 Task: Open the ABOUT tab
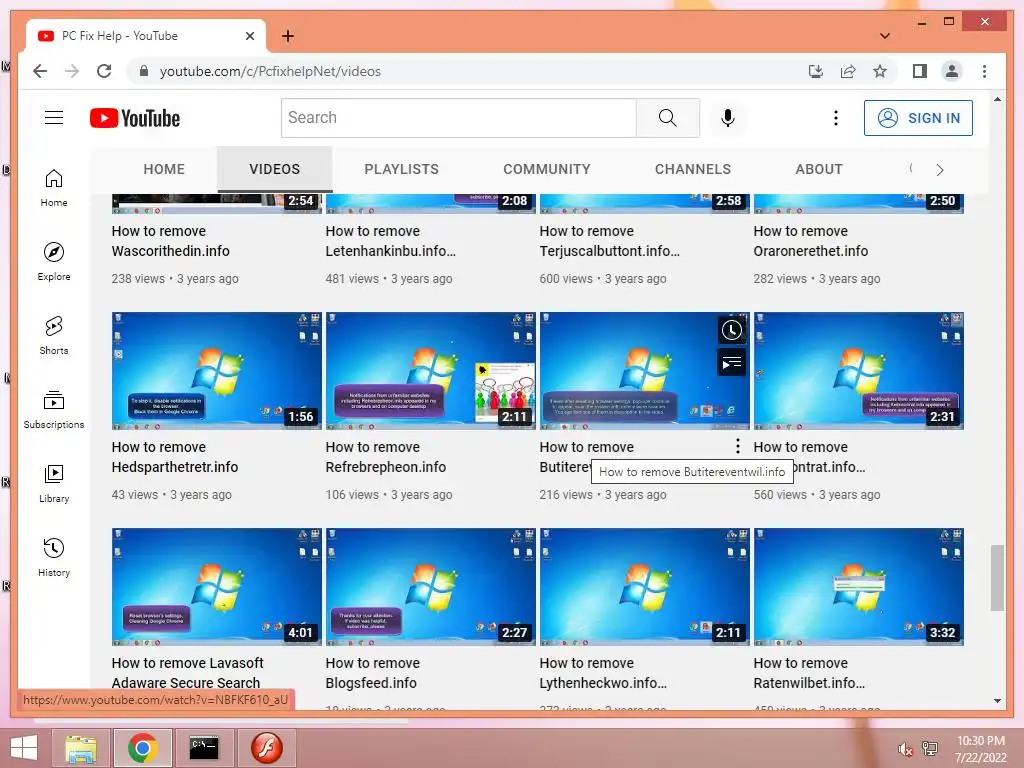pyautogui.click(x=818, y=169)
